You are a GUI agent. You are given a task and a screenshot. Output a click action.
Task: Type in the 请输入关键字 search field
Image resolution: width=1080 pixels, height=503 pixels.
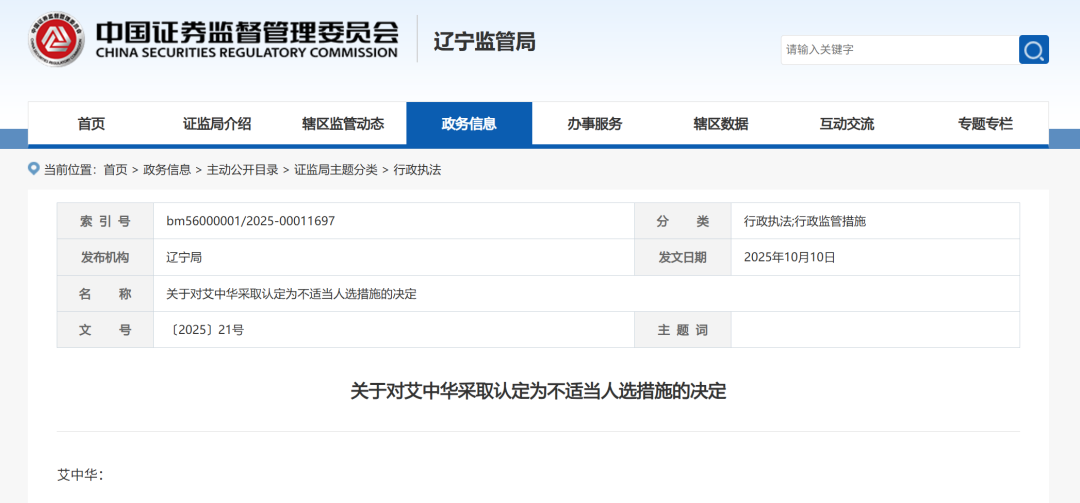coord(897,50)
